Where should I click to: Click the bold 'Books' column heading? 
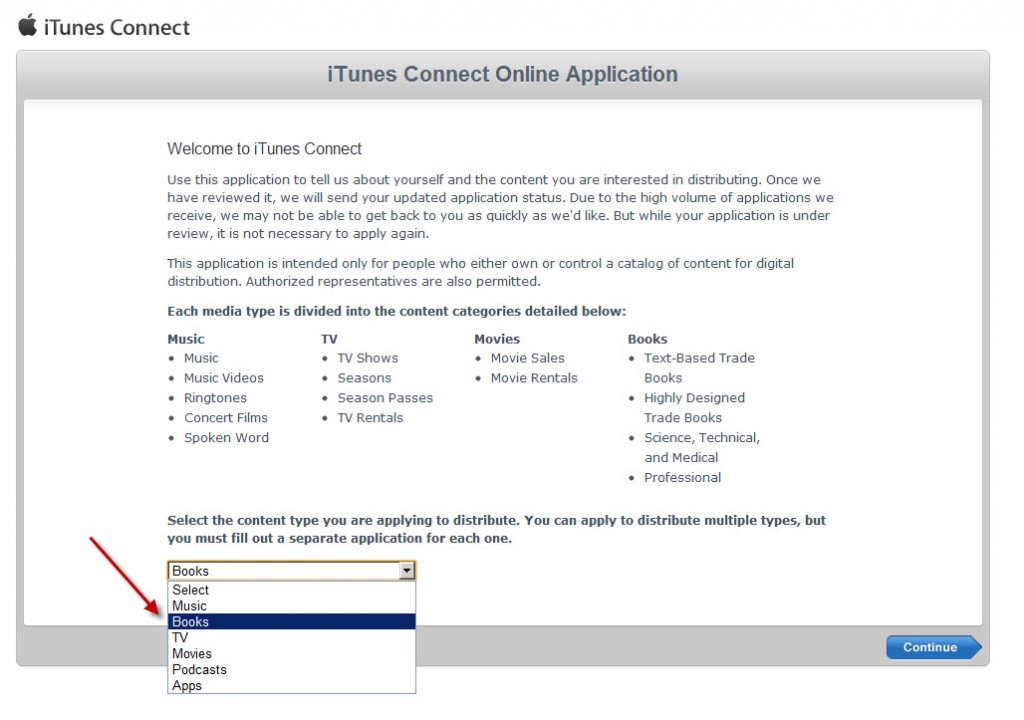647,339
